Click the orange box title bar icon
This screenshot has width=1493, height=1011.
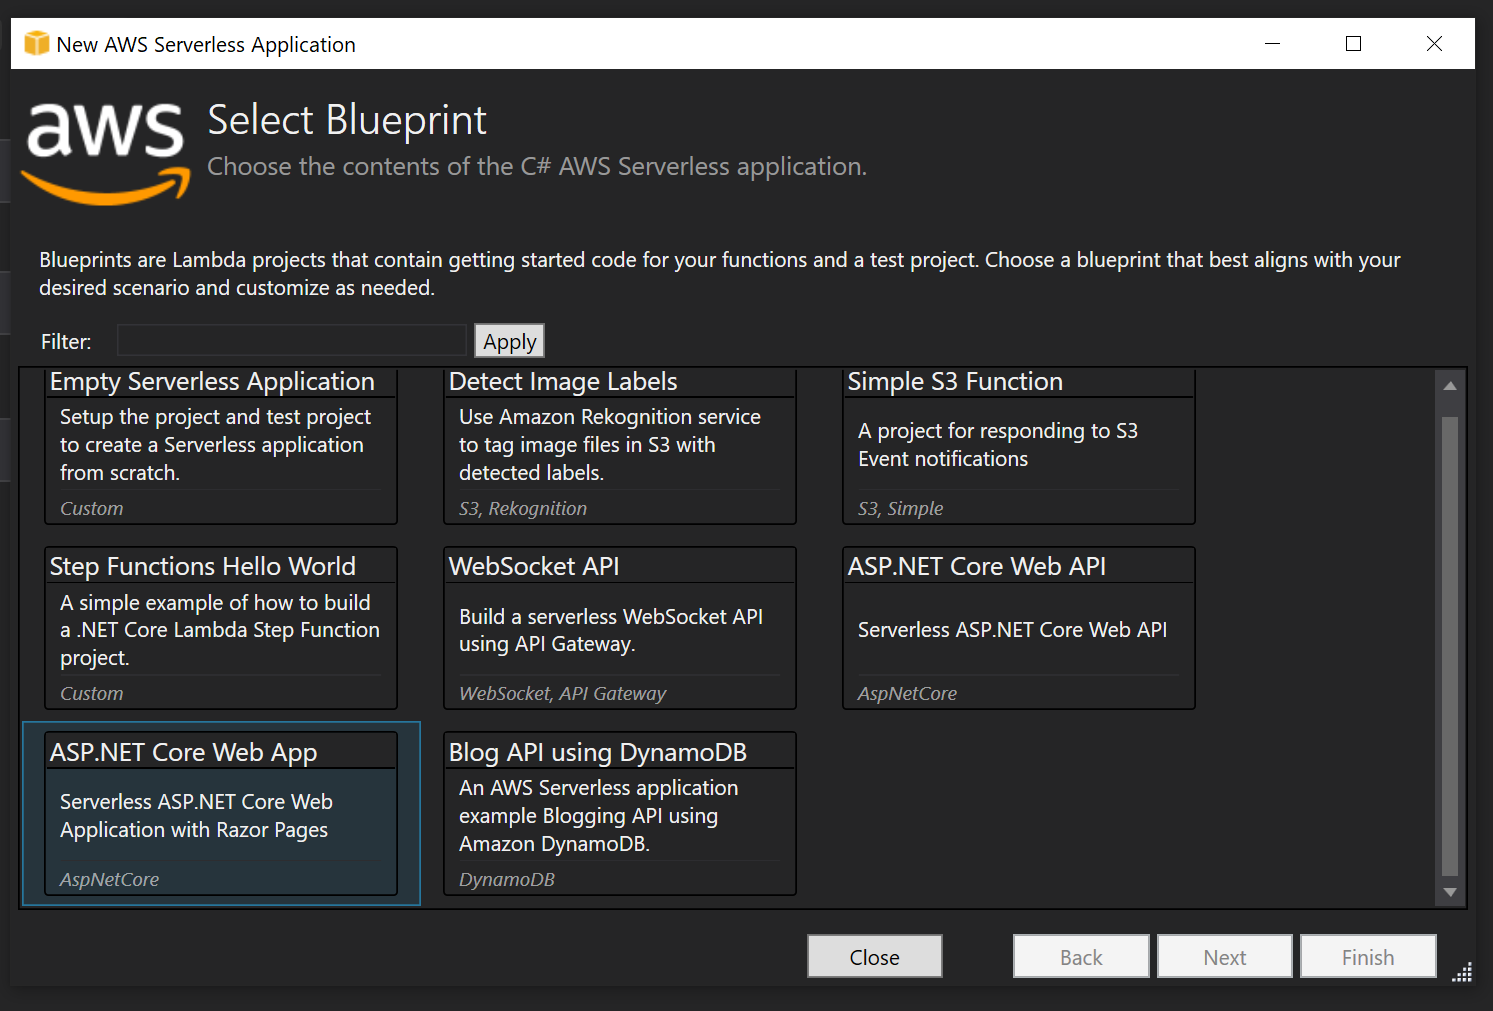(37, 44)
